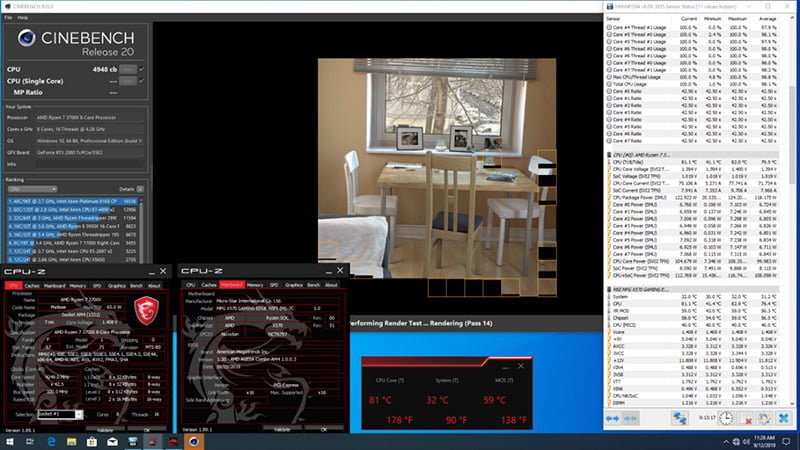800x450 pixels.
Task: Open Bench tab in left CPU-Z window
Action: click(x=136, y=286)
